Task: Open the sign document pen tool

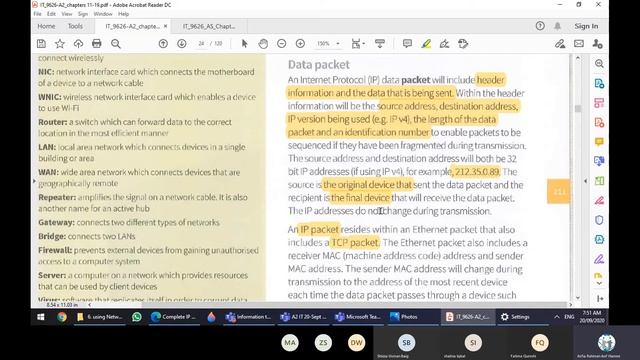Action: click(444, 44)
